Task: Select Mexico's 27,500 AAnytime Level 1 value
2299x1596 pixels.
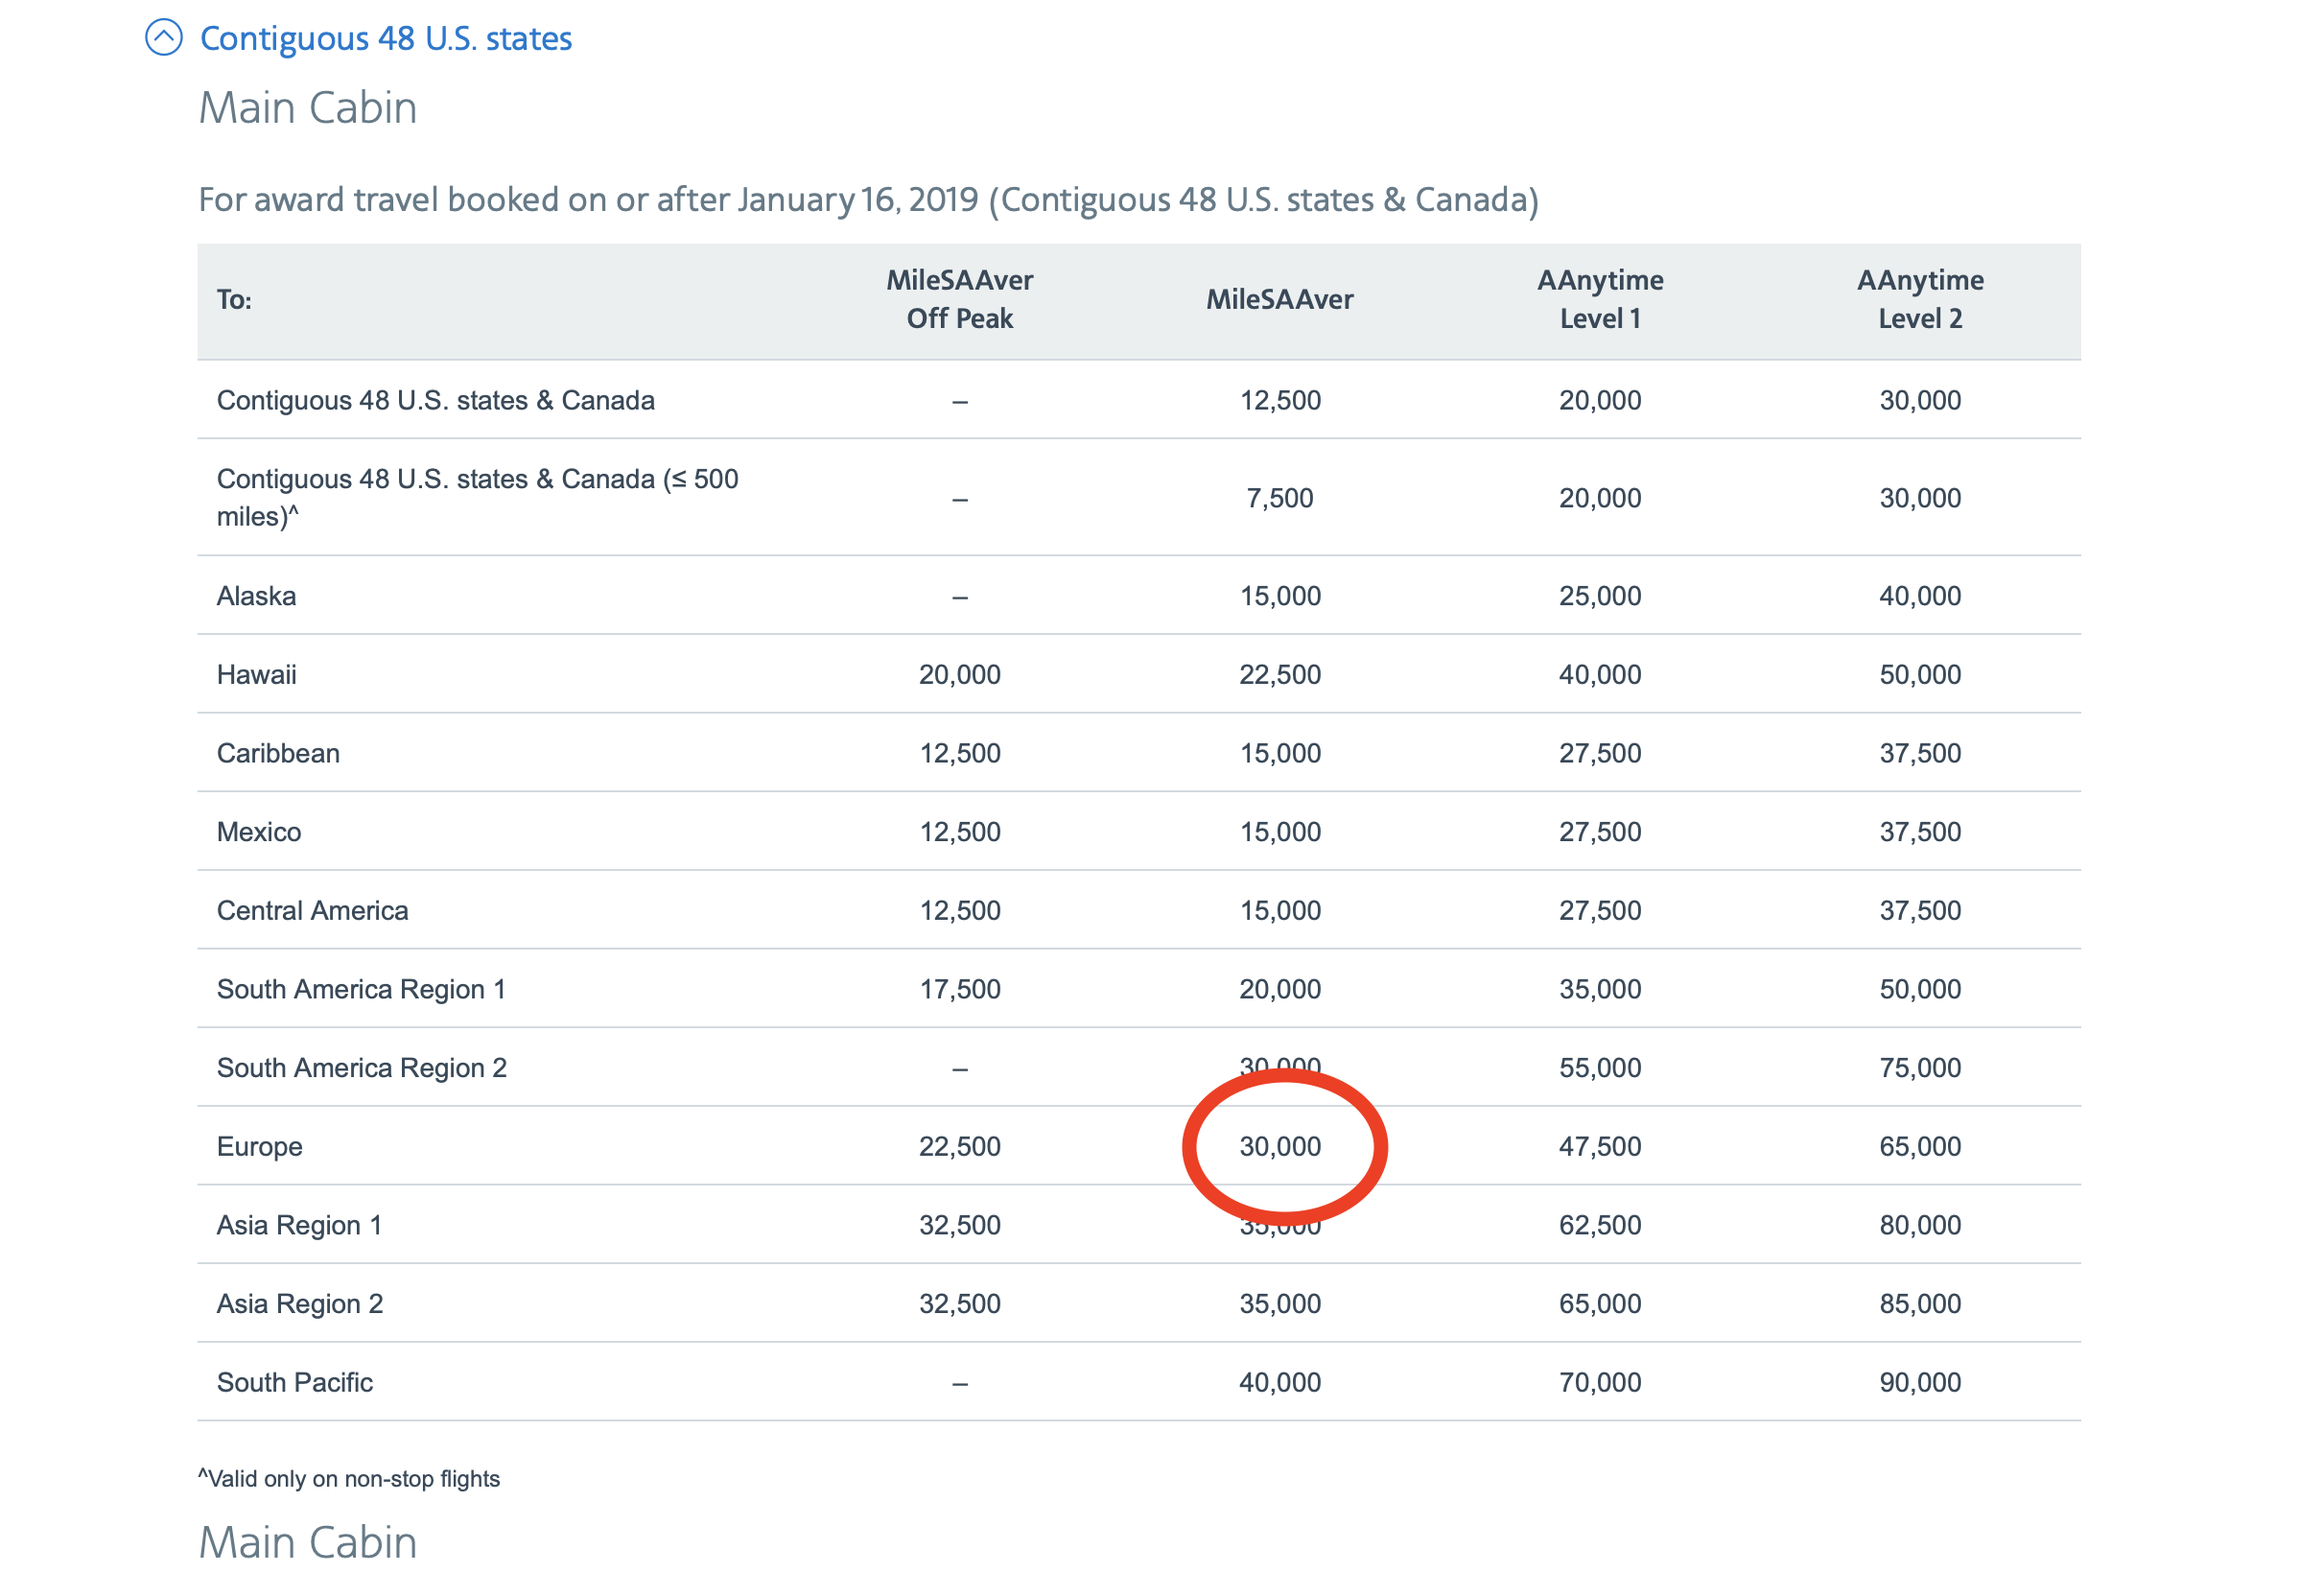Action: (x=1600, y=832)
